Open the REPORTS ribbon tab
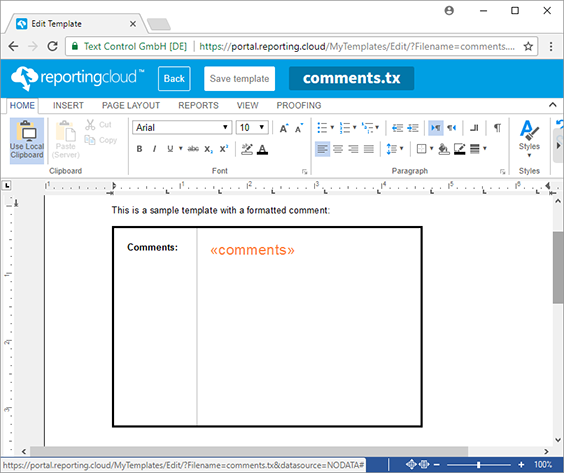 (x=199, y=105)
